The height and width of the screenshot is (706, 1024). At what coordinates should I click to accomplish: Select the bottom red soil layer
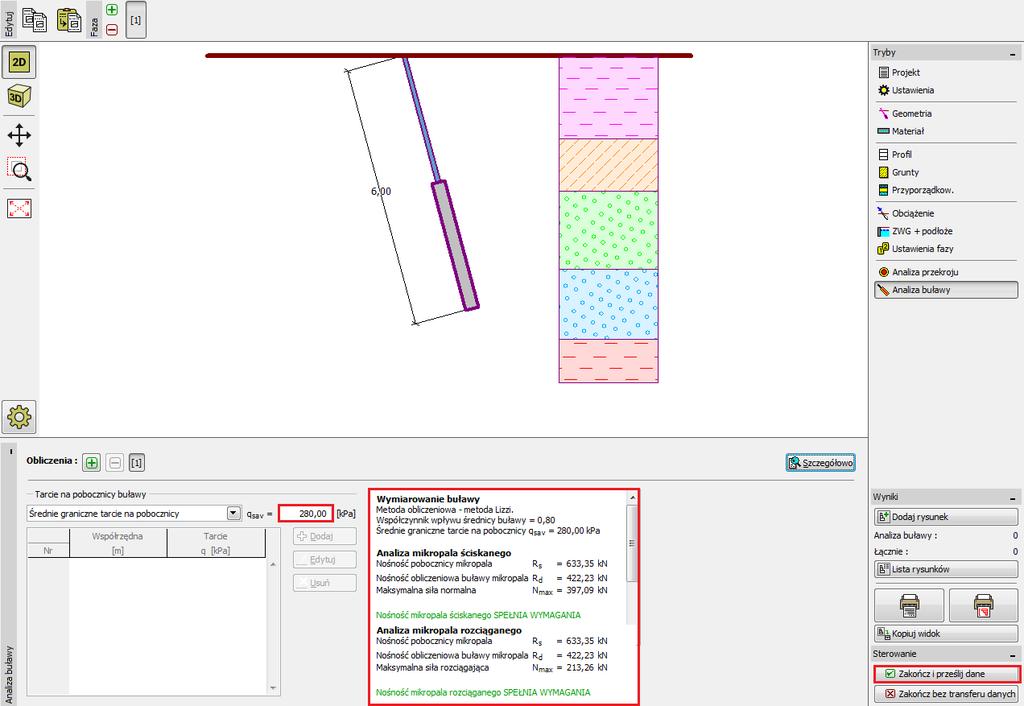[x=608, y=361]
